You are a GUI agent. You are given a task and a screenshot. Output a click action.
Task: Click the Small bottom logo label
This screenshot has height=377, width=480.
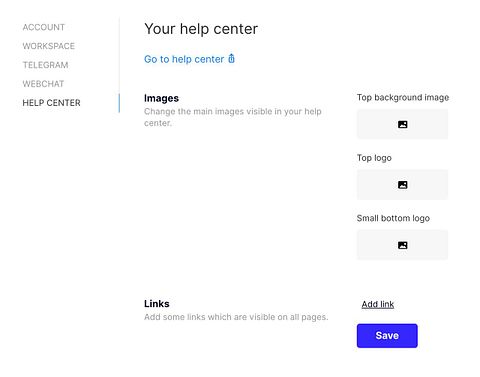pos(393,218)
